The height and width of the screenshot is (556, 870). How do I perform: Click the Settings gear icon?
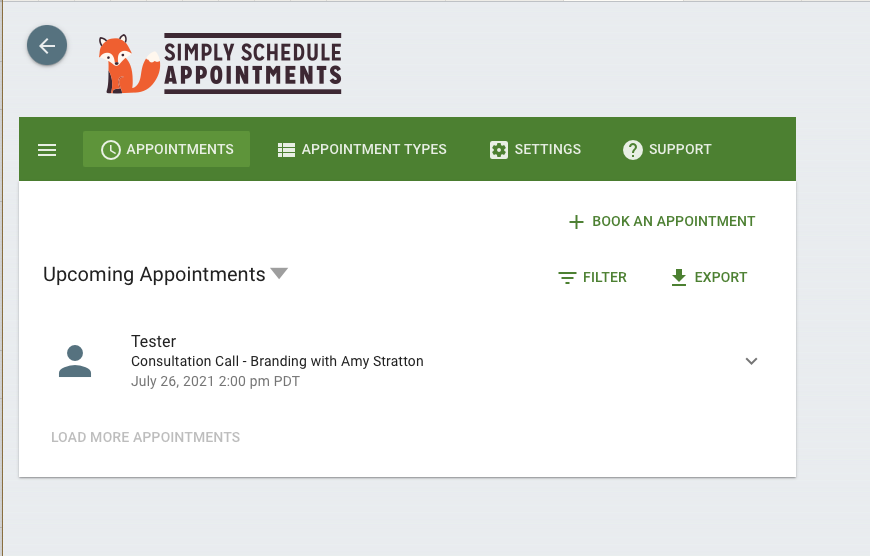(x=499, y=150)
